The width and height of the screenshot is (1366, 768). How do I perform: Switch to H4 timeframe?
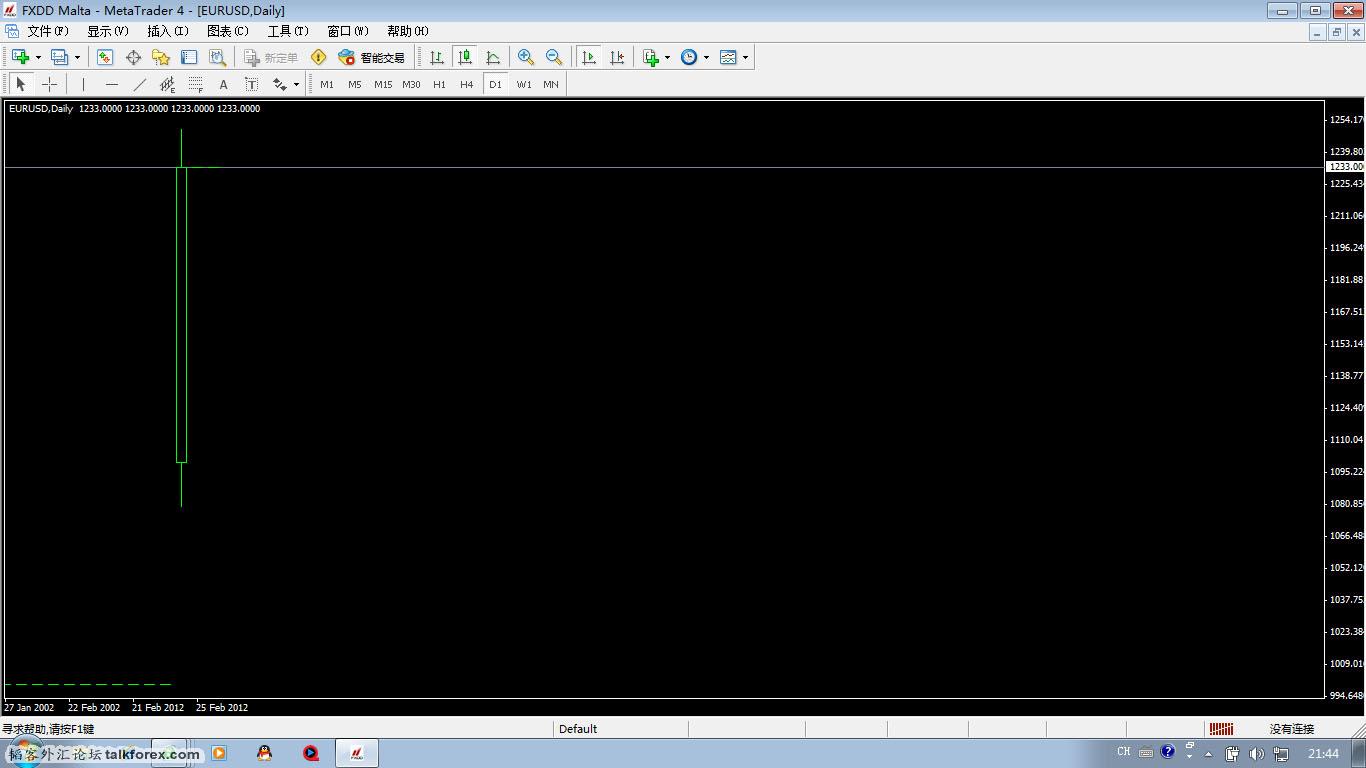tap(467, 84)
